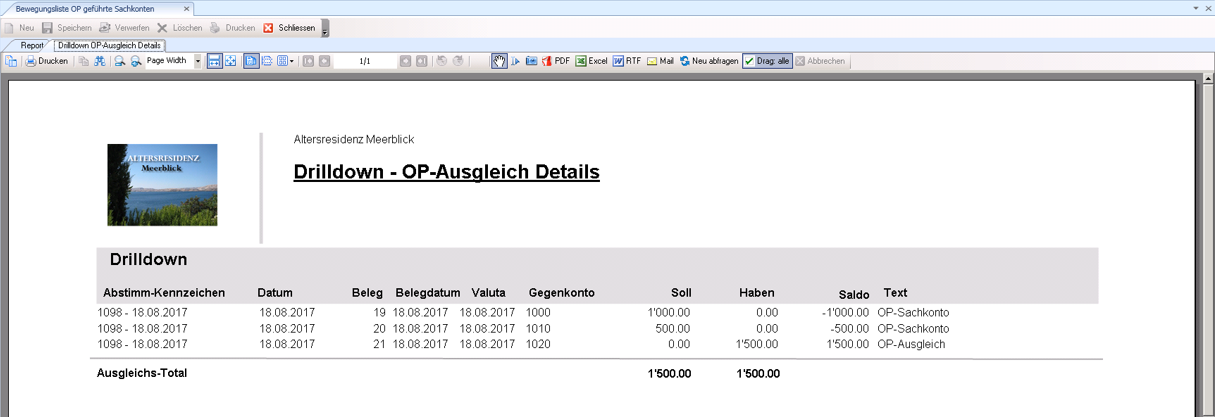The height and width of the screenshot is (417, 1217).
Task: Toggle the Drag: alle checkbox button
Action: [x=768, y=61]
